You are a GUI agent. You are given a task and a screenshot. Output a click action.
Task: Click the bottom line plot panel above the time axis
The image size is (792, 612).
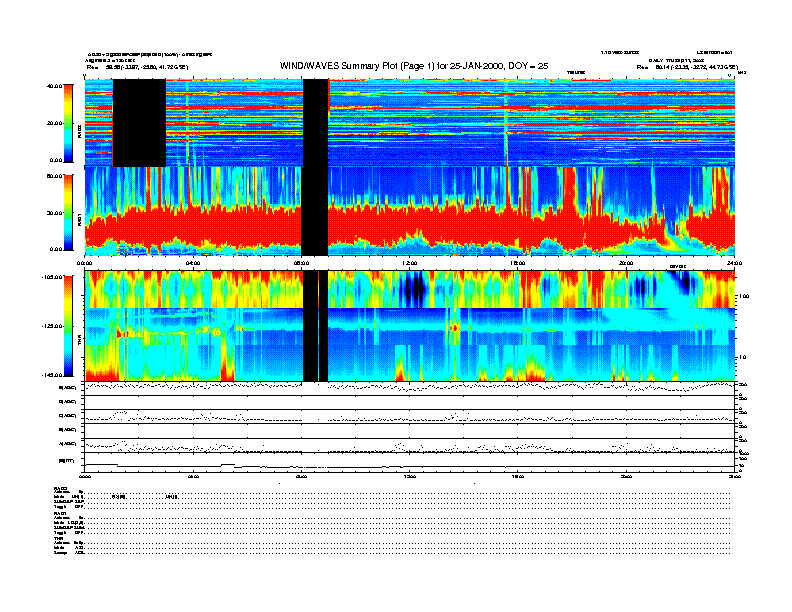point(409,461)
